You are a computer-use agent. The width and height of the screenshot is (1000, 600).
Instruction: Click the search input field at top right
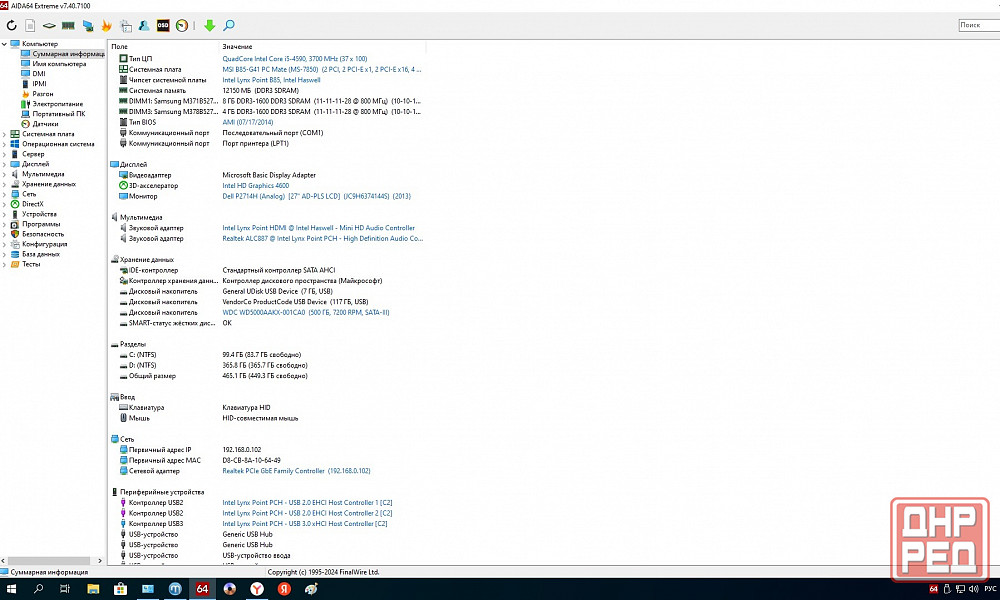tap(977, 25)
